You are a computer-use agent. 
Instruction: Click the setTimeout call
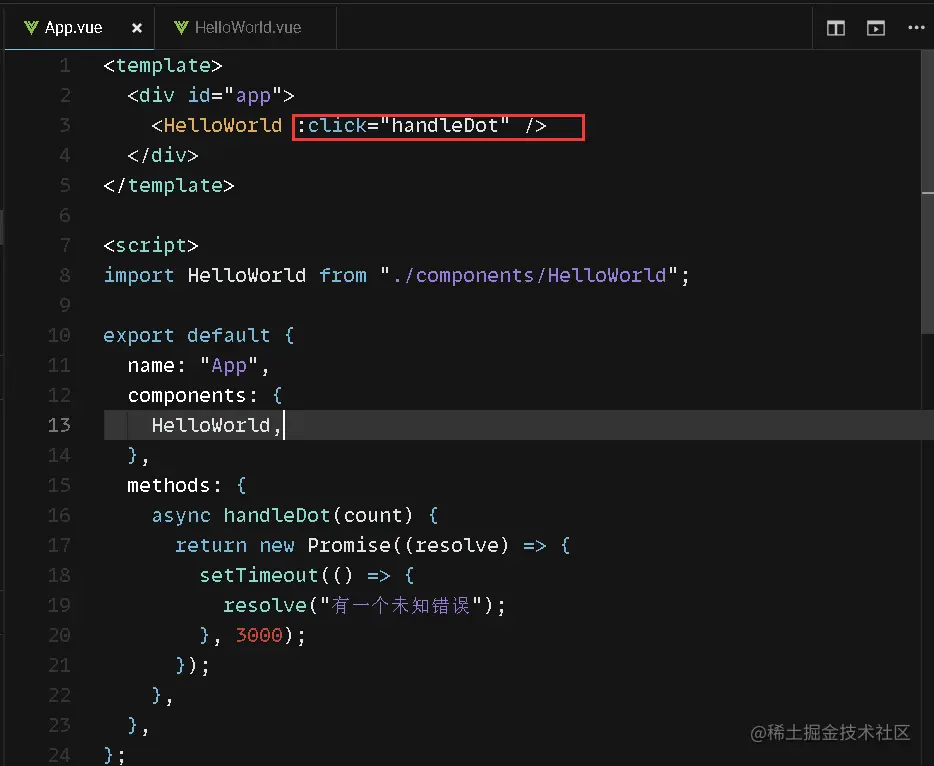pyautogui.click(x=259, y=575)
